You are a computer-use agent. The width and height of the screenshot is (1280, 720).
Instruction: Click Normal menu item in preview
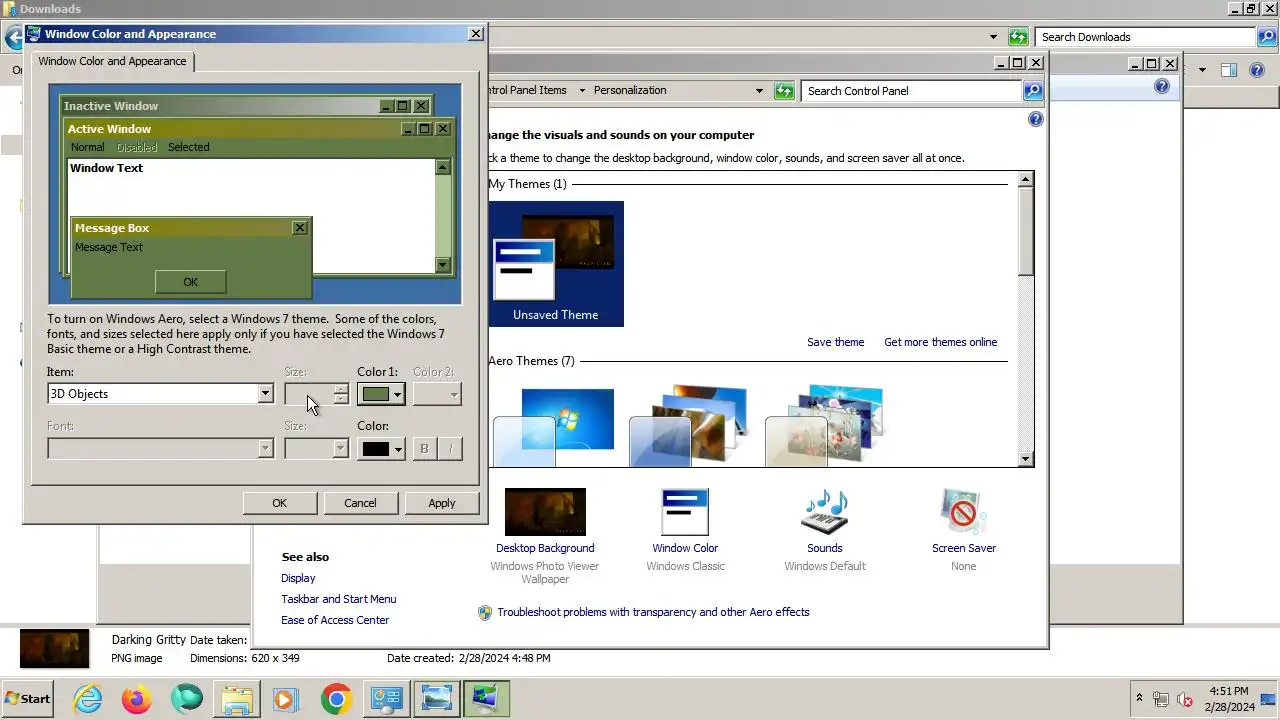(x=88, y=147)
